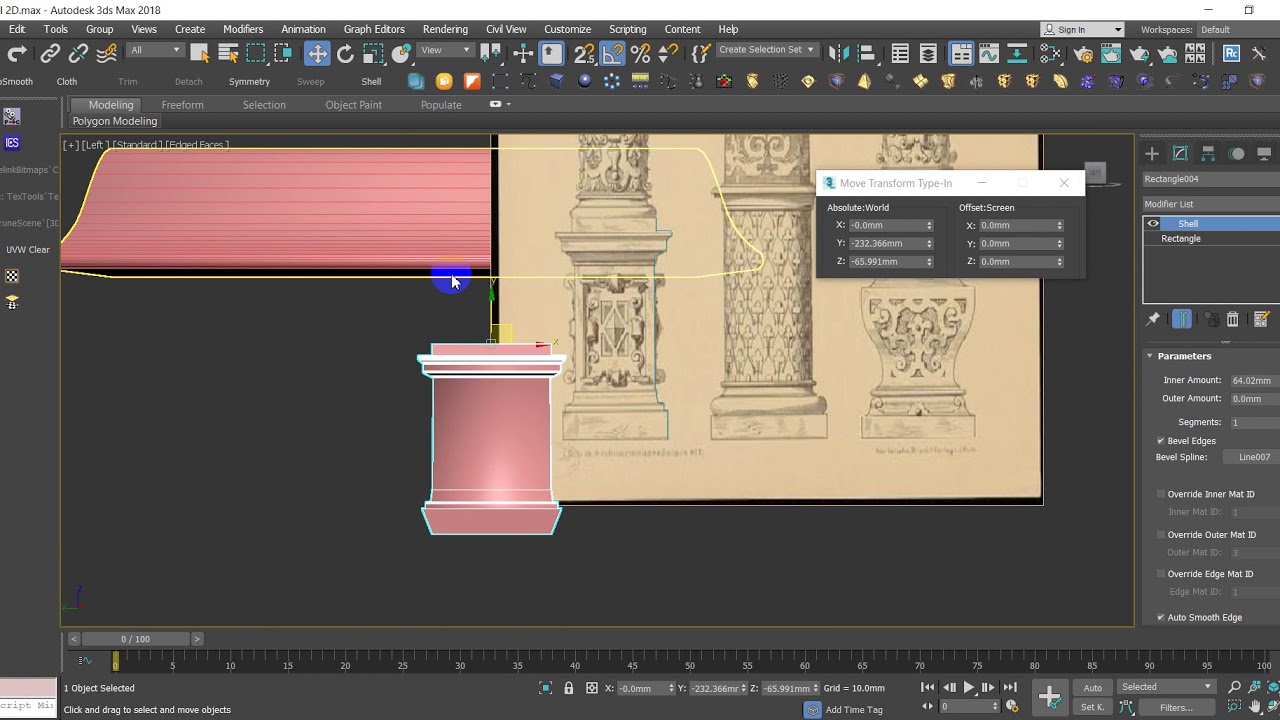Screen dimensions: 1280x720
Task: Click the Play Animation button
Action: [x=968, y=687]
